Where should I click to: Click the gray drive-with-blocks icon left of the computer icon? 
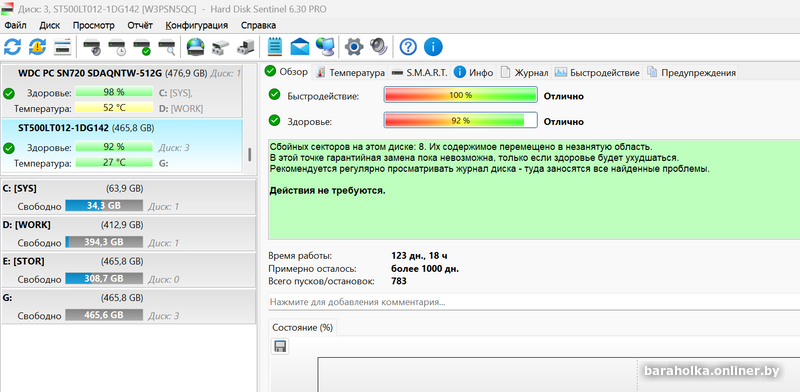220,47
